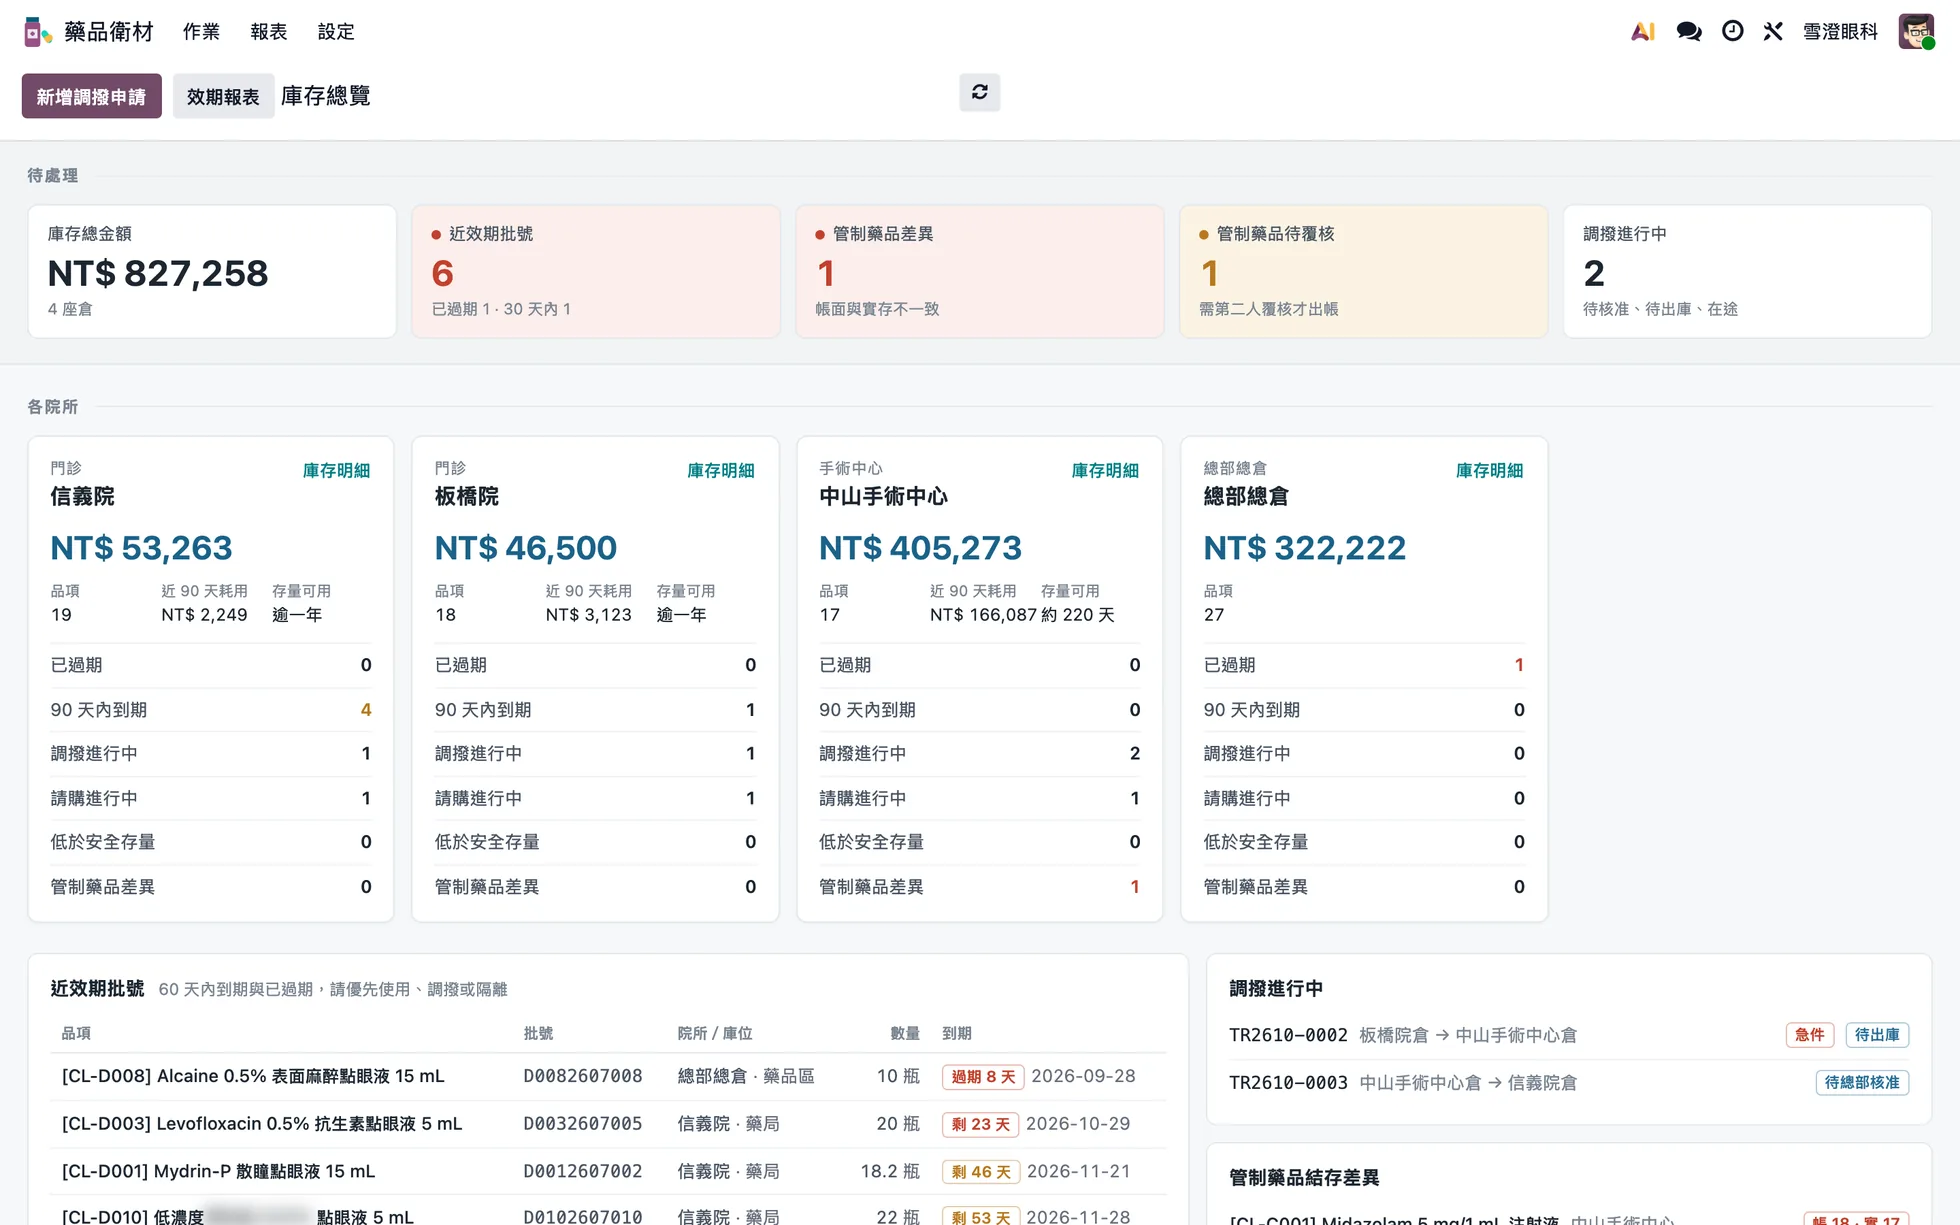Open the 管制藥品待覆核 summary card
Viewport: 1960px width, 1225px height.
coord(1364,271)
